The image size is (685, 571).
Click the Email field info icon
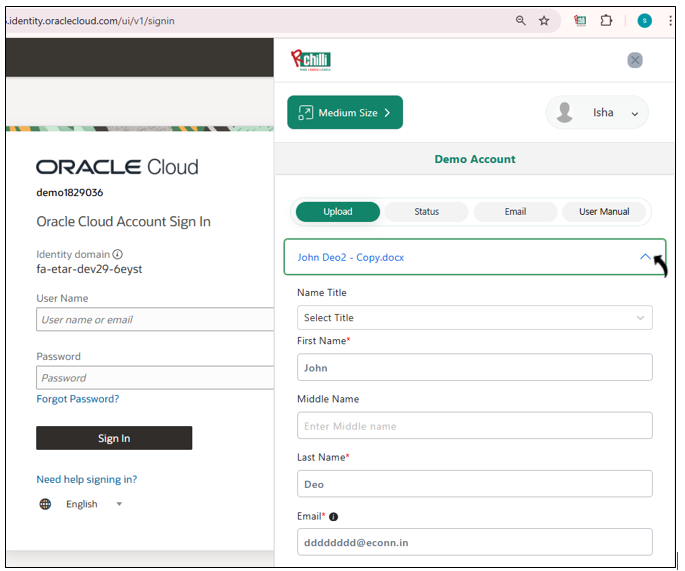pyautogui.click(x=333, y=517)
